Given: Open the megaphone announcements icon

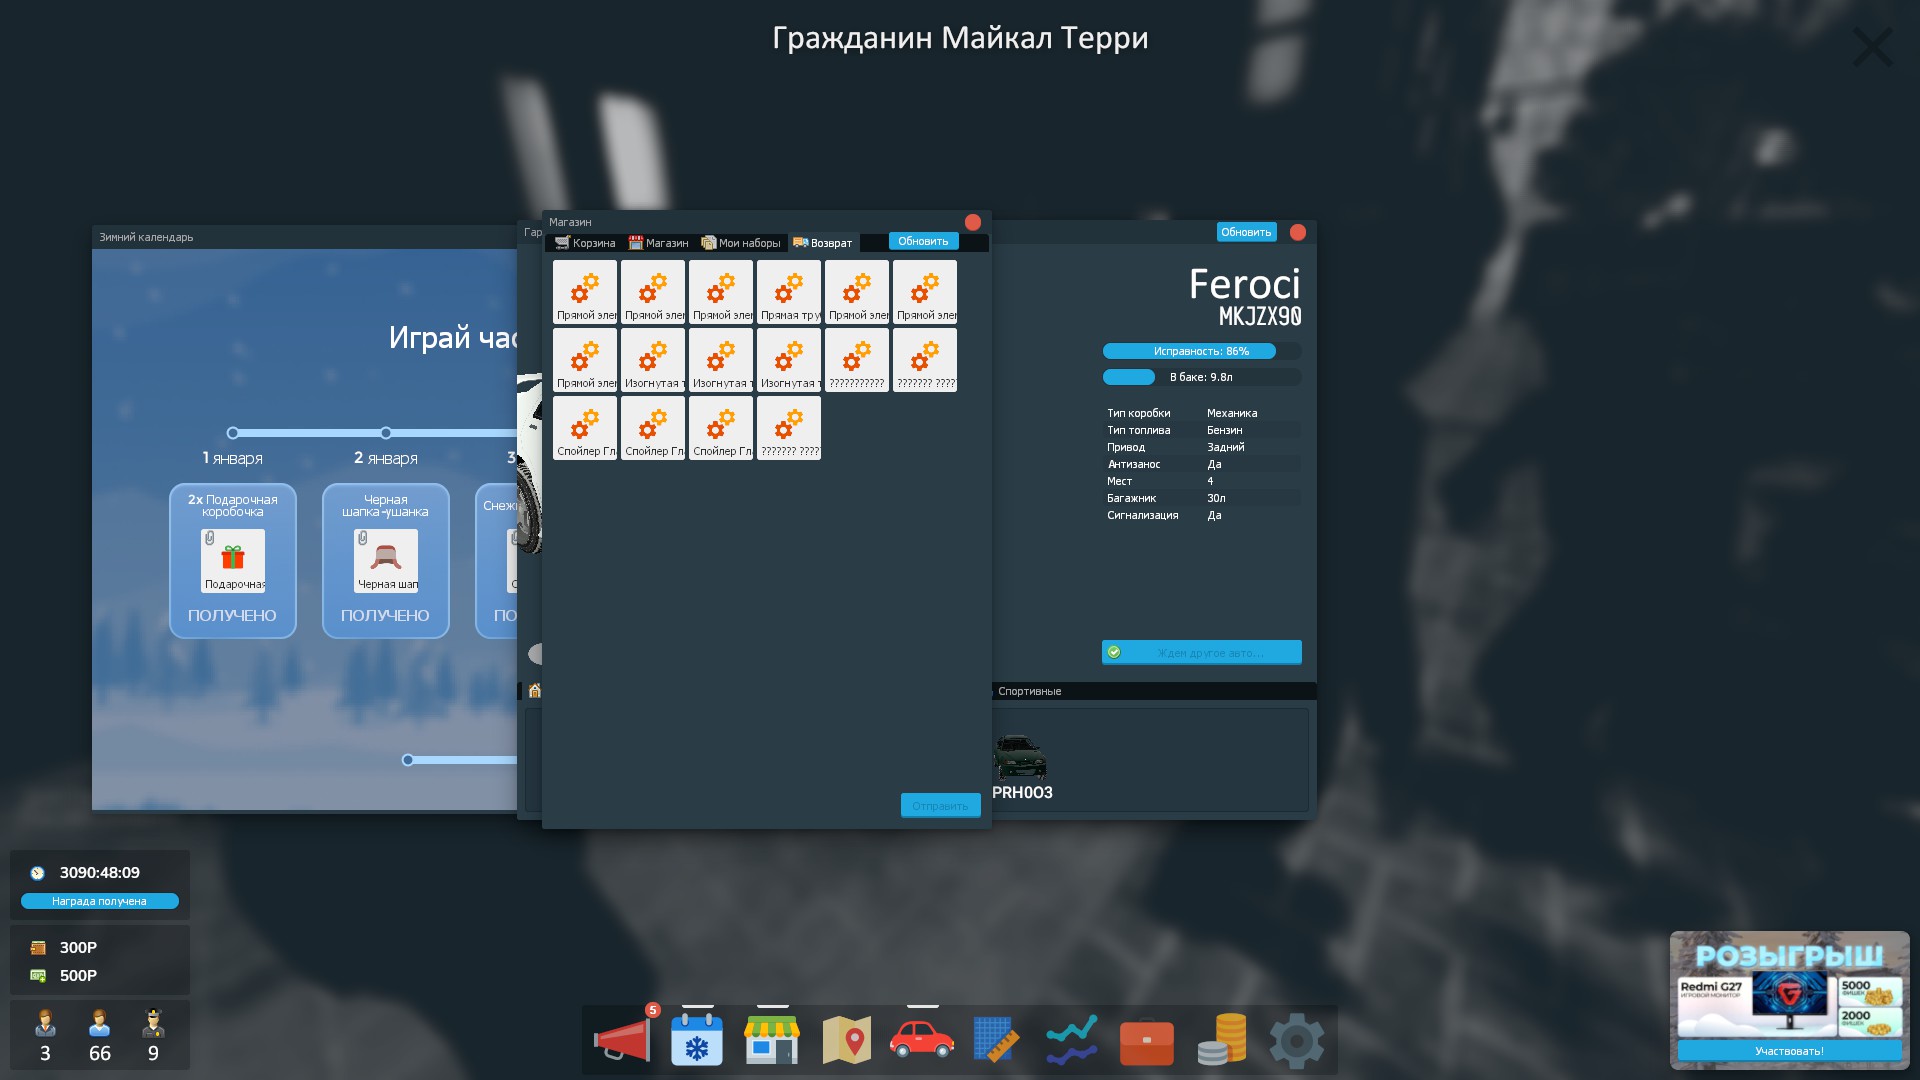Looking at the screenshot, I should coord(621,1039).
